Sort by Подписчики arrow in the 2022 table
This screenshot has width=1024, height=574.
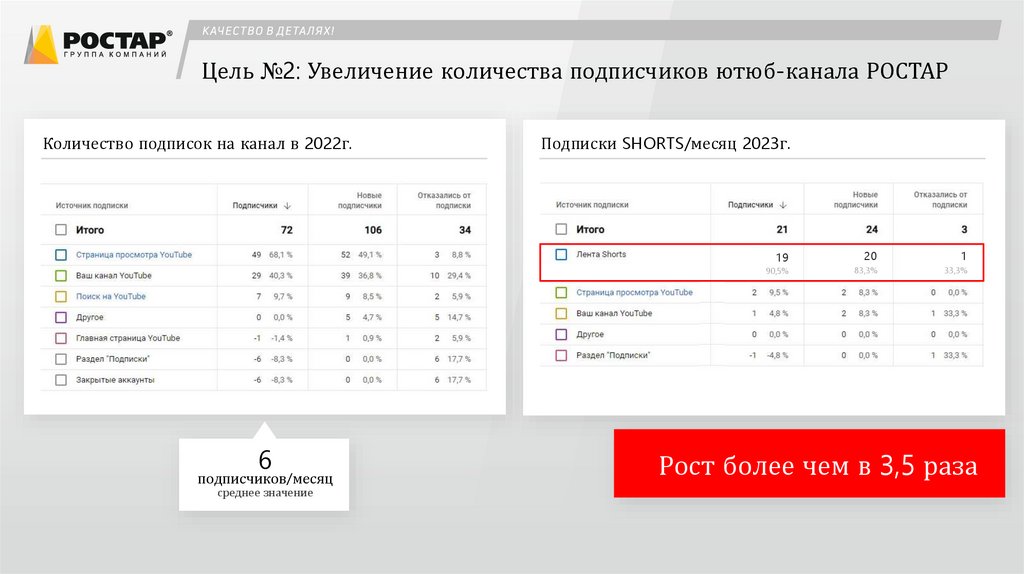click(x=287, y=206)
